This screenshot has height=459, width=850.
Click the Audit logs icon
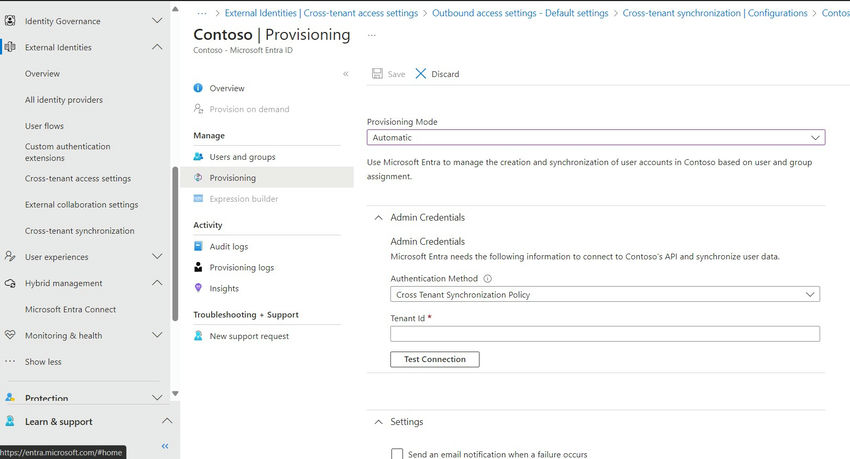199,246
